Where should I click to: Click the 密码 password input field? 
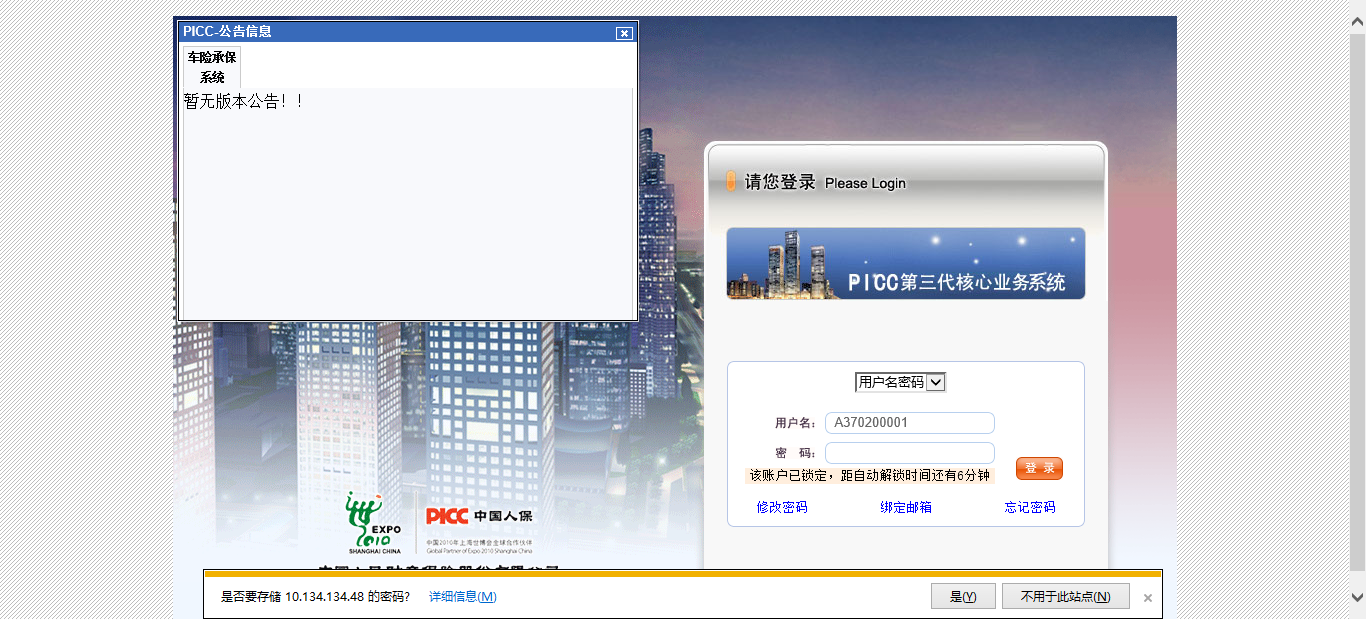click(x=910, y=453)
